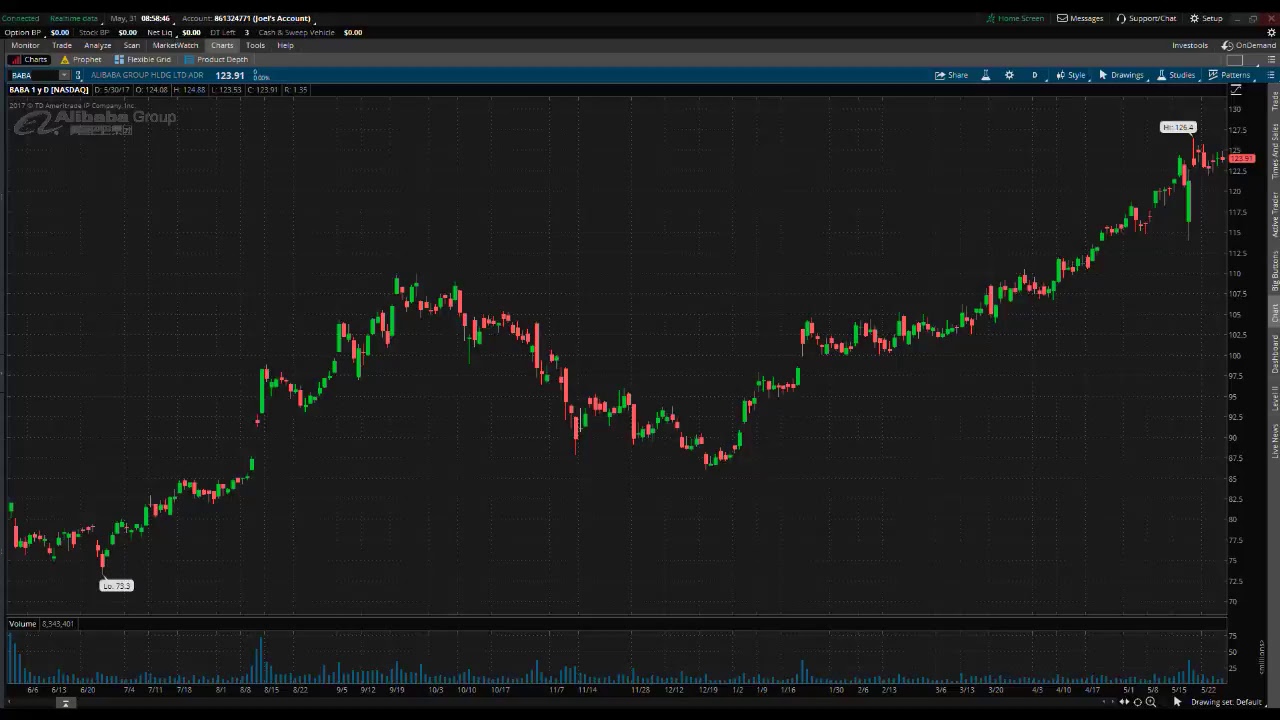Open Messages panel

coord(1080,18)
